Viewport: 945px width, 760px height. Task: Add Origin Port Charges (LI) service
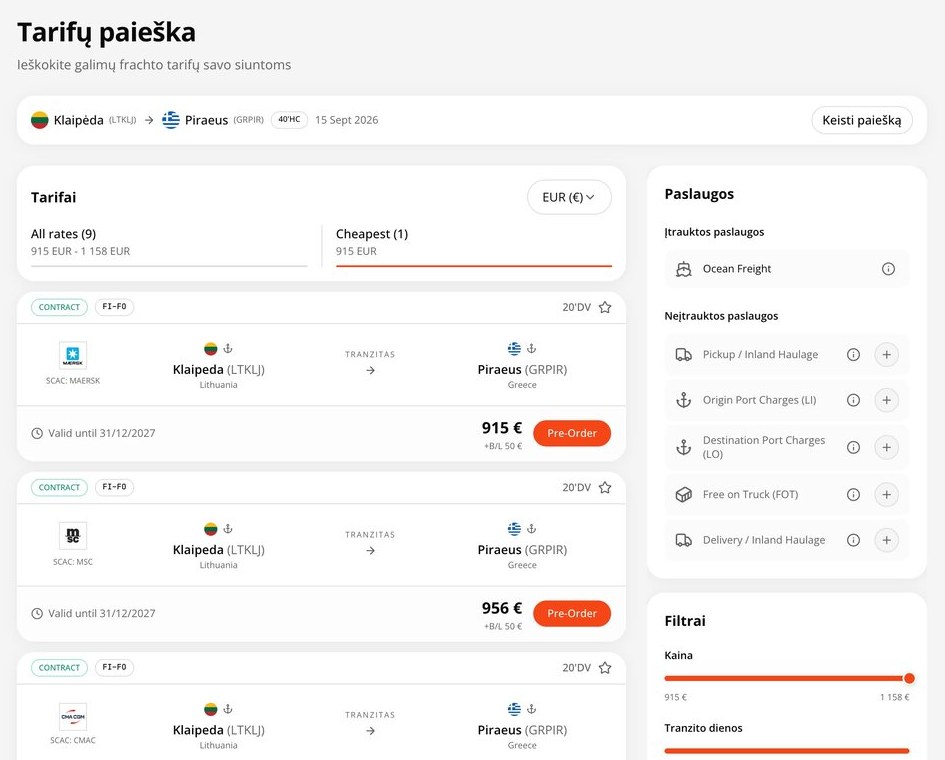[x=887, y=400]
